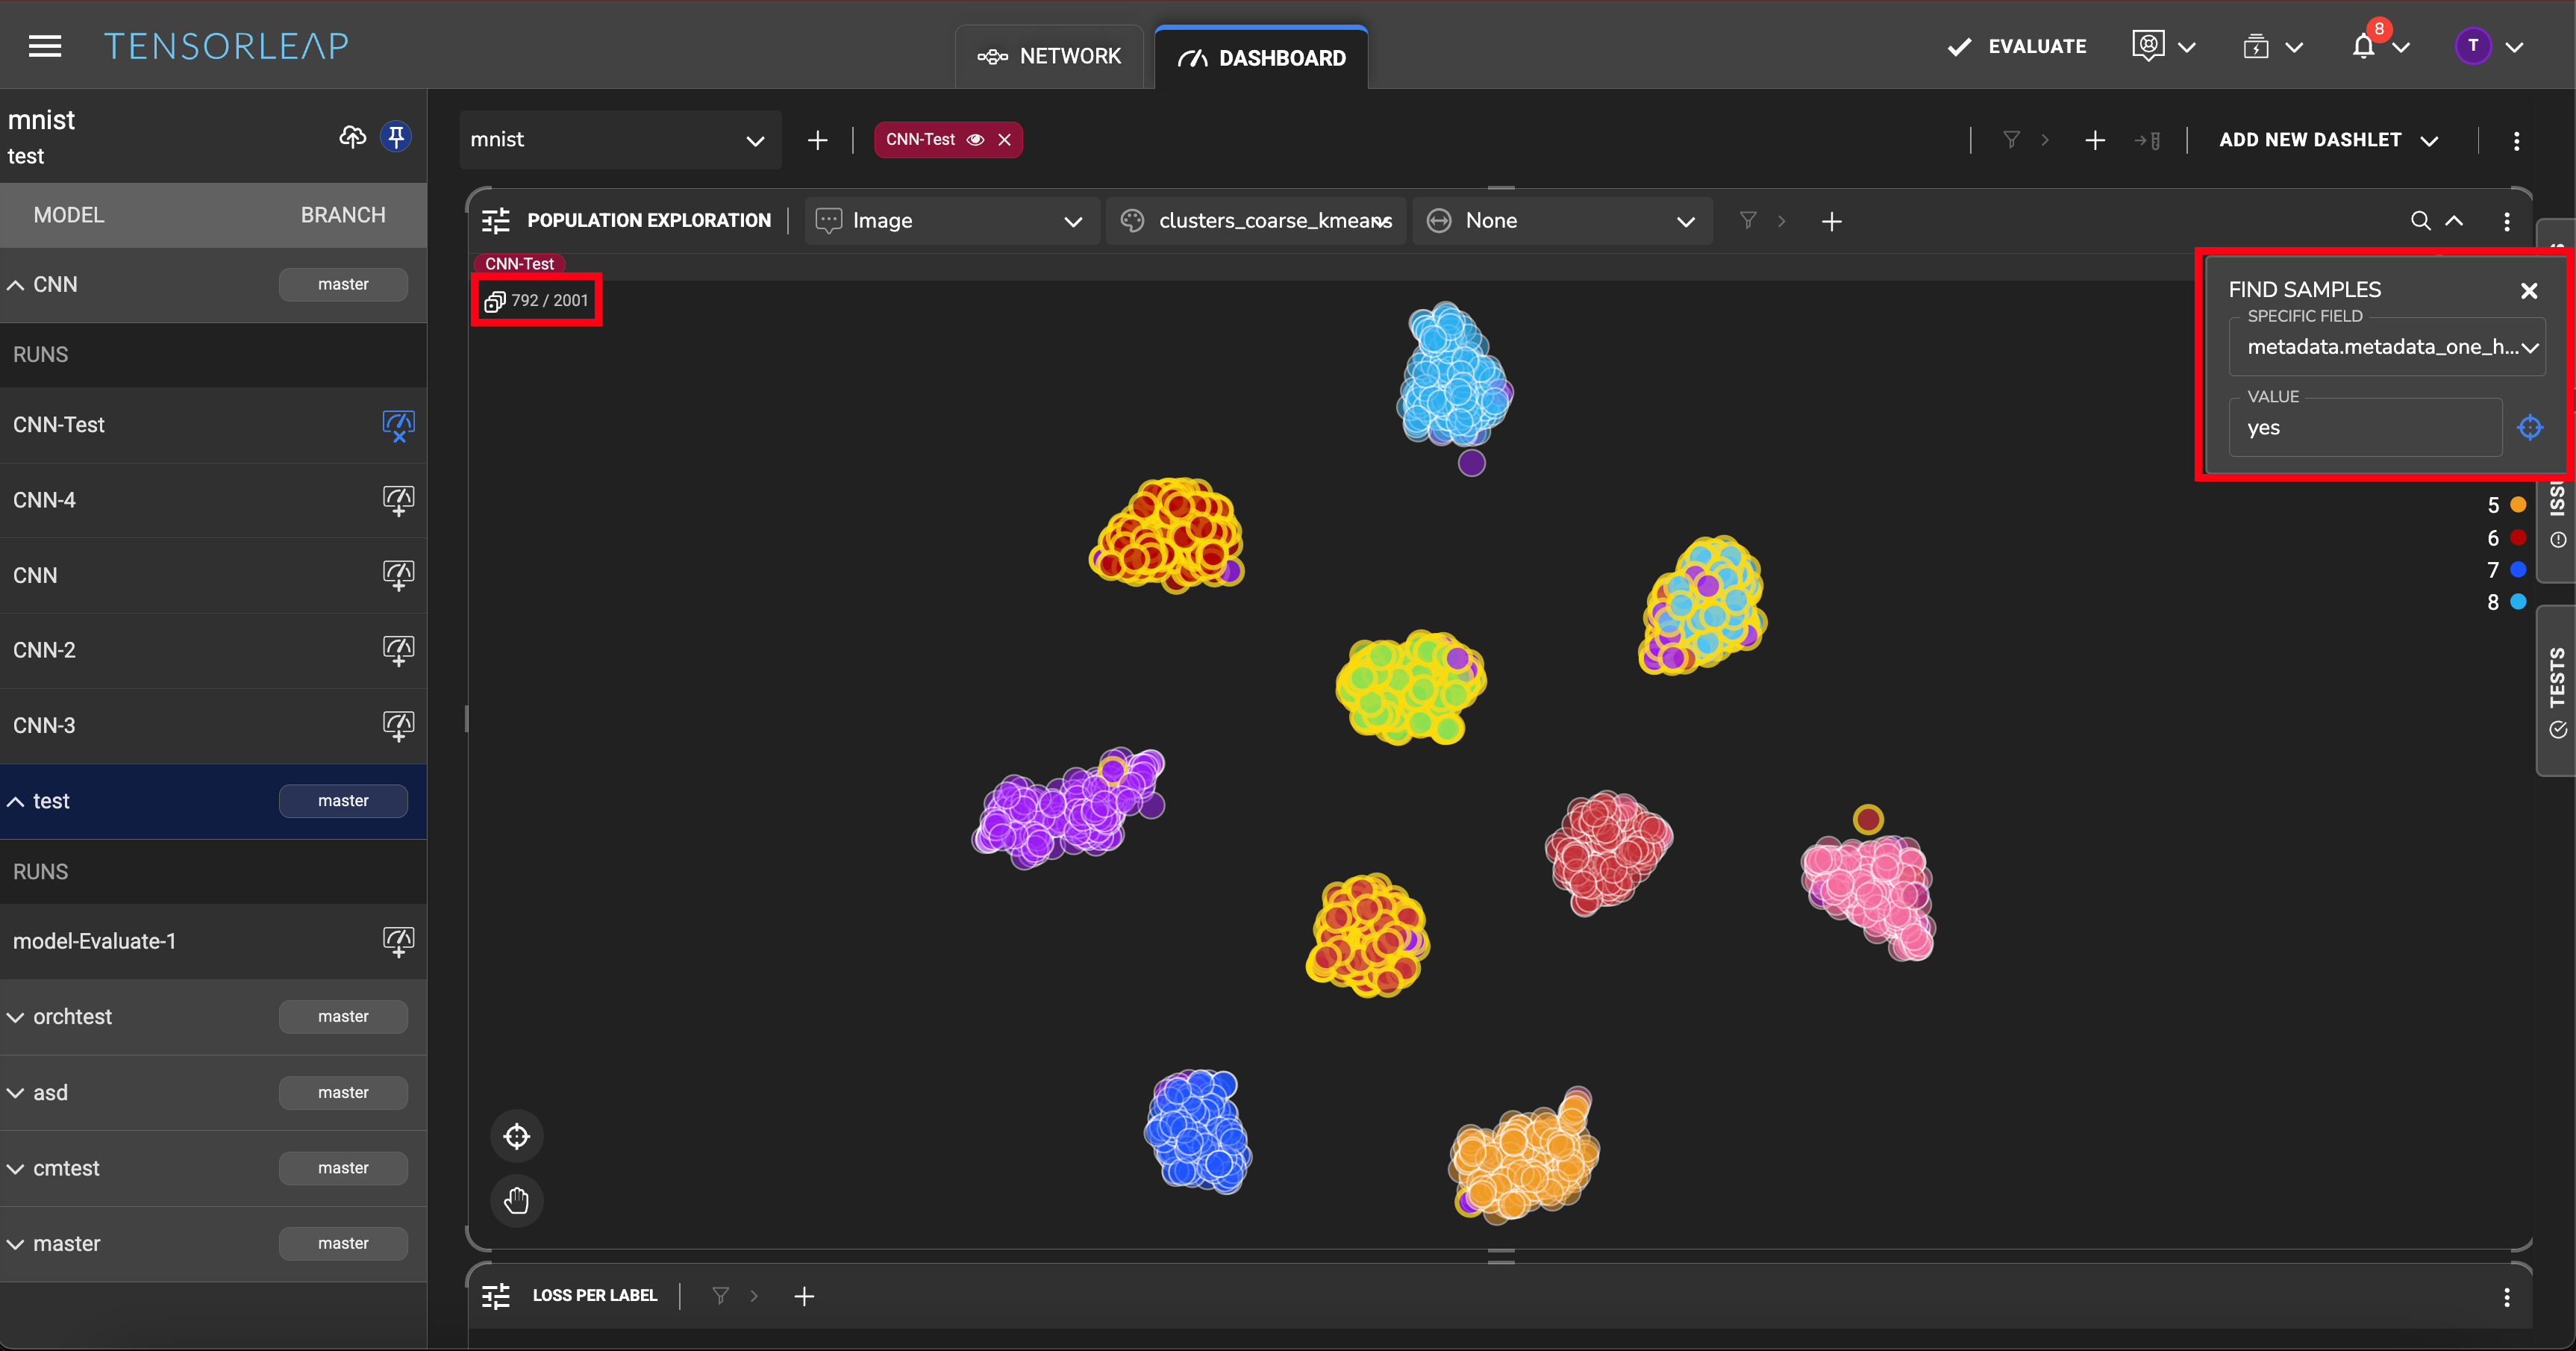Remove CNN-Test from dashboard via monitor icon
2576x1351 pixels.
click(x=398, y=425)
